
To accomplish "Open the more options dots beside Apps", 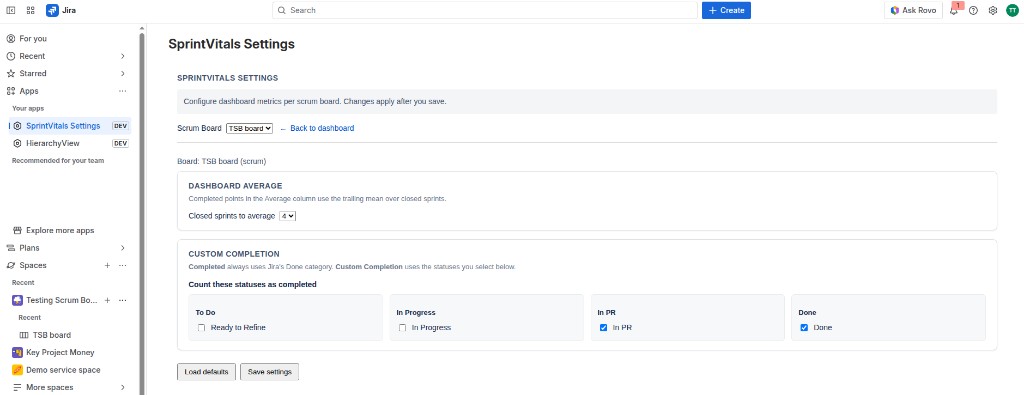I will pos(122,91).
